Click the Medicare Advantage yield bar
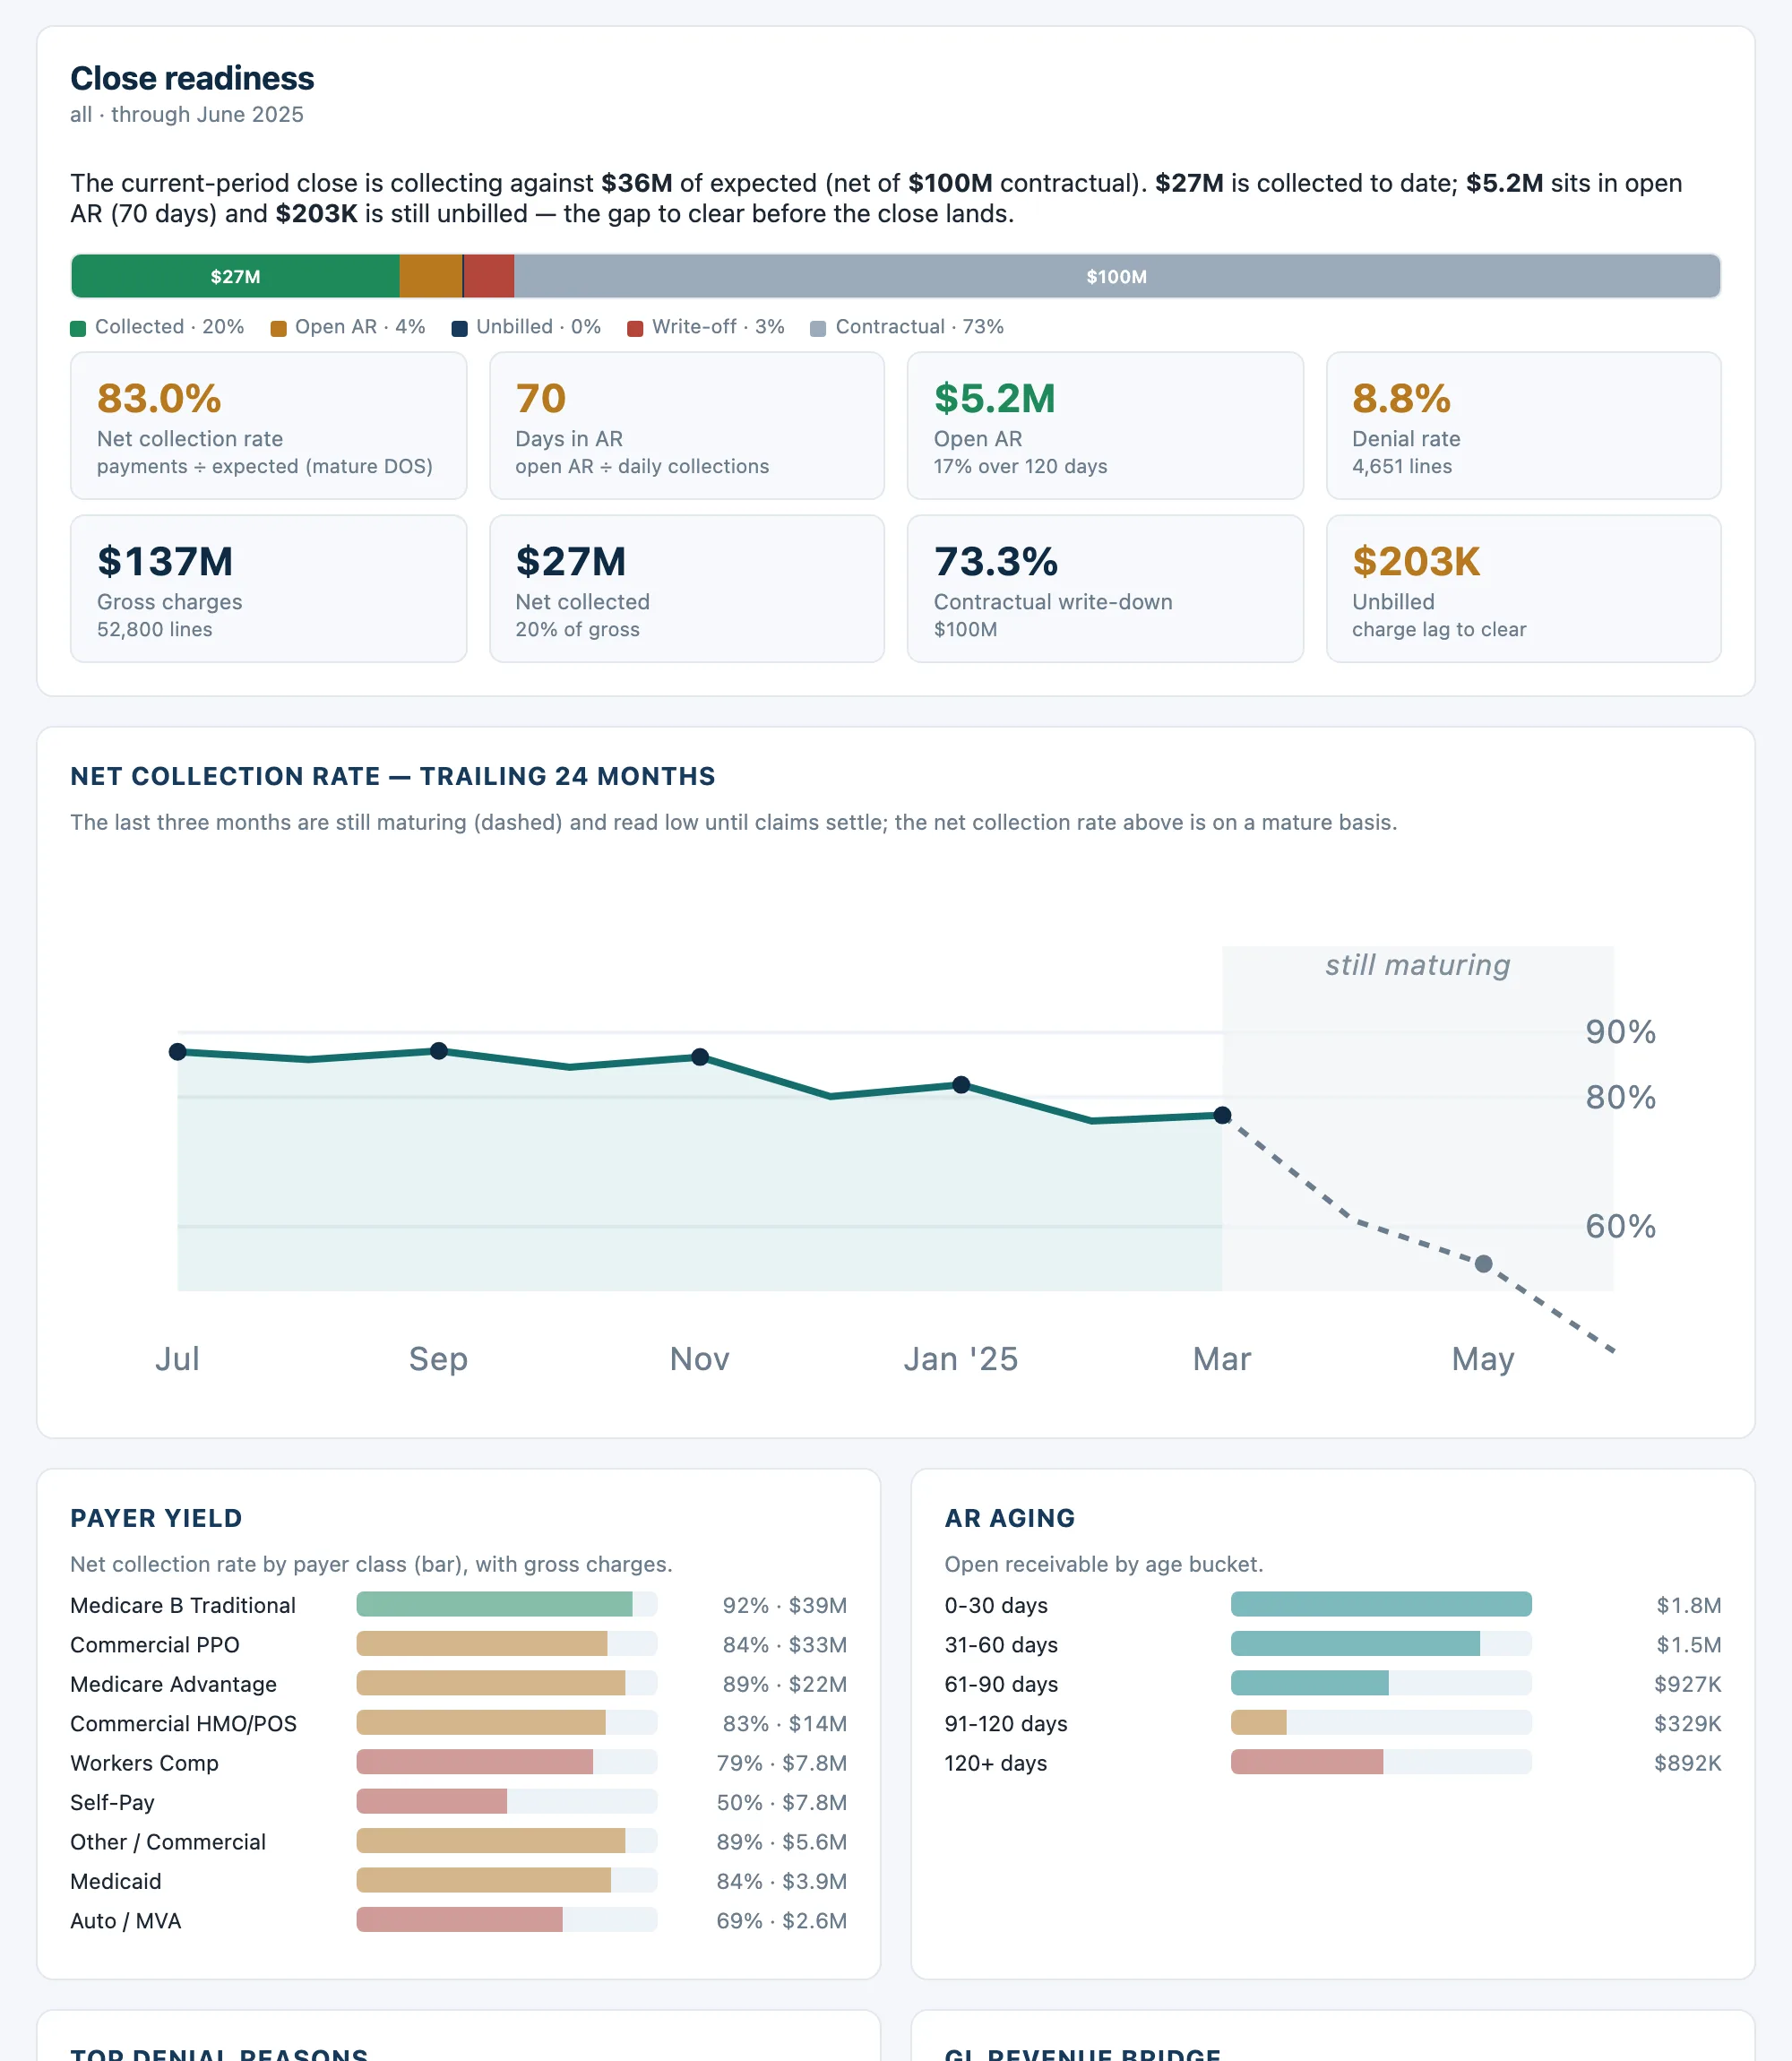The width and height of the screenshot is (1792, 2061). [507, 1683]
